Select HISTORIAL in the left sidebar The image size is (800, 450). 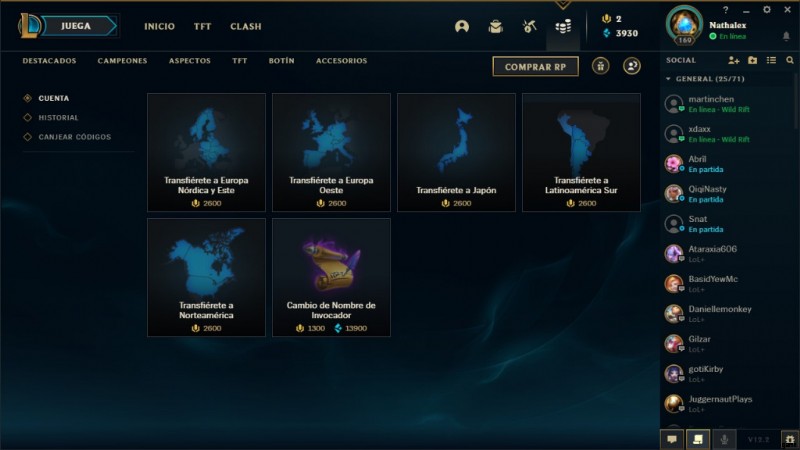[58, 118]
